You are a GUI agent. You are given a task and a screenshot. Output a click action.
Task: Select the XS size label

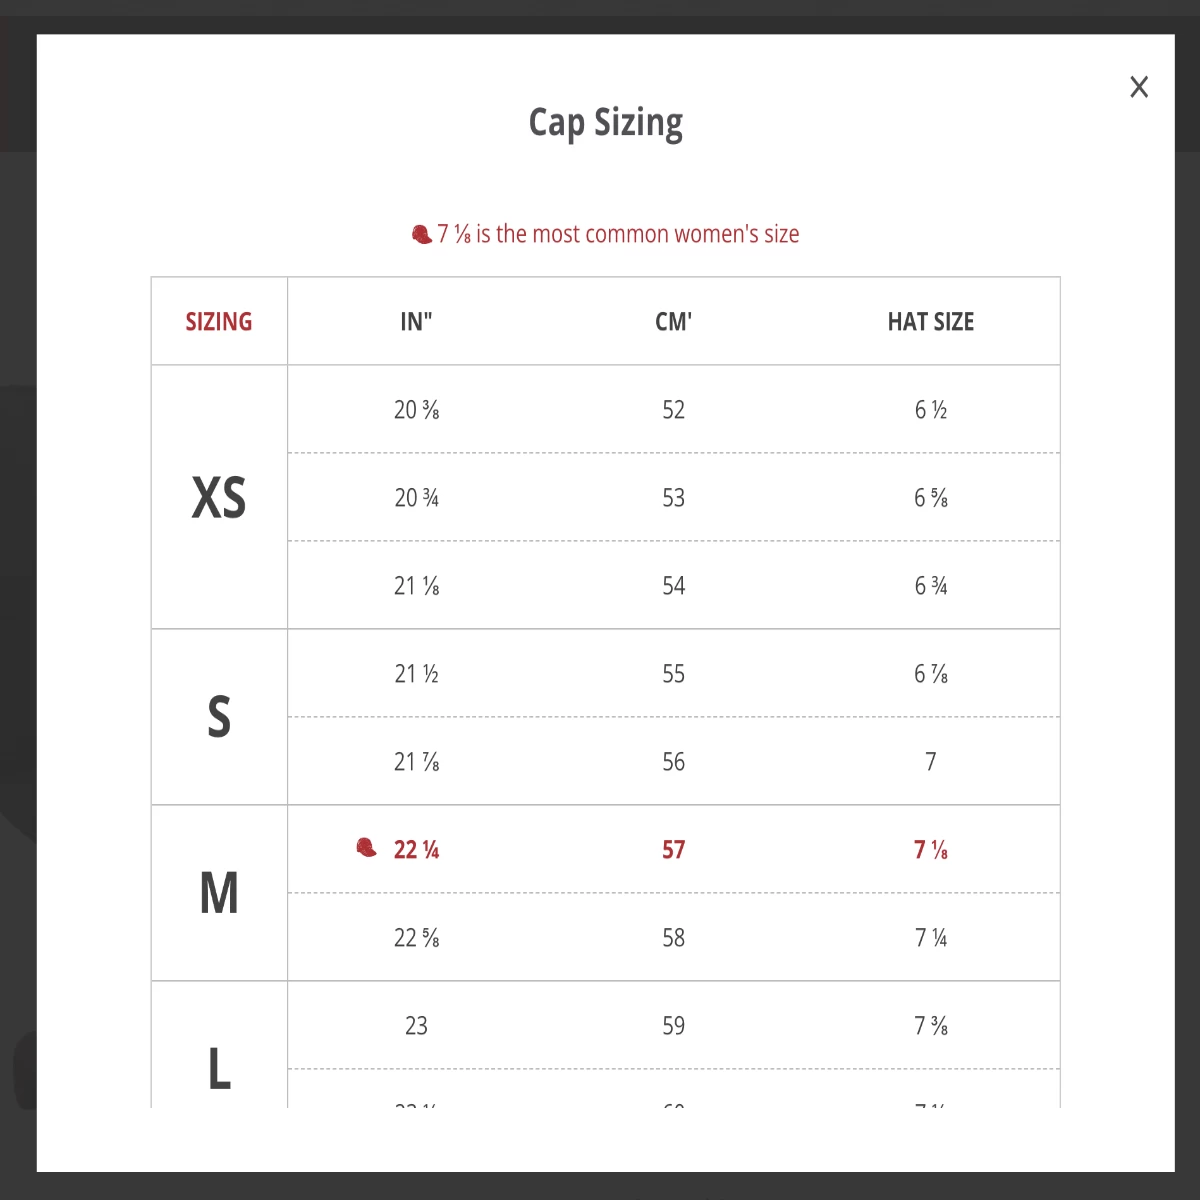(219, 497)
